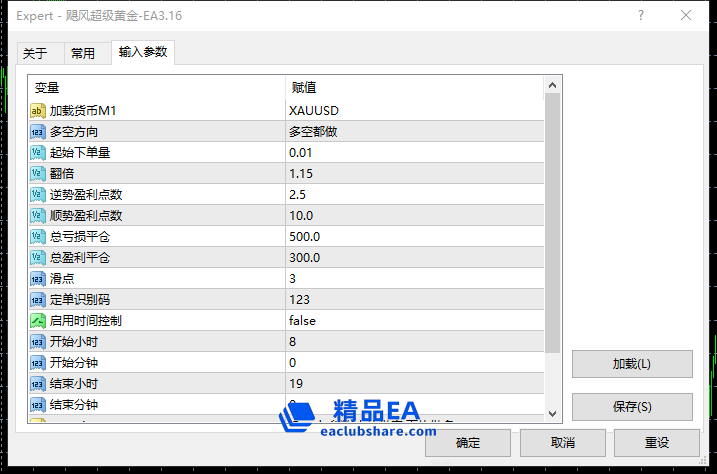Screen dimensions: 717x474
Task: Click the double icon beside 顺势盈利点数
Action: [x=37, y=216]
